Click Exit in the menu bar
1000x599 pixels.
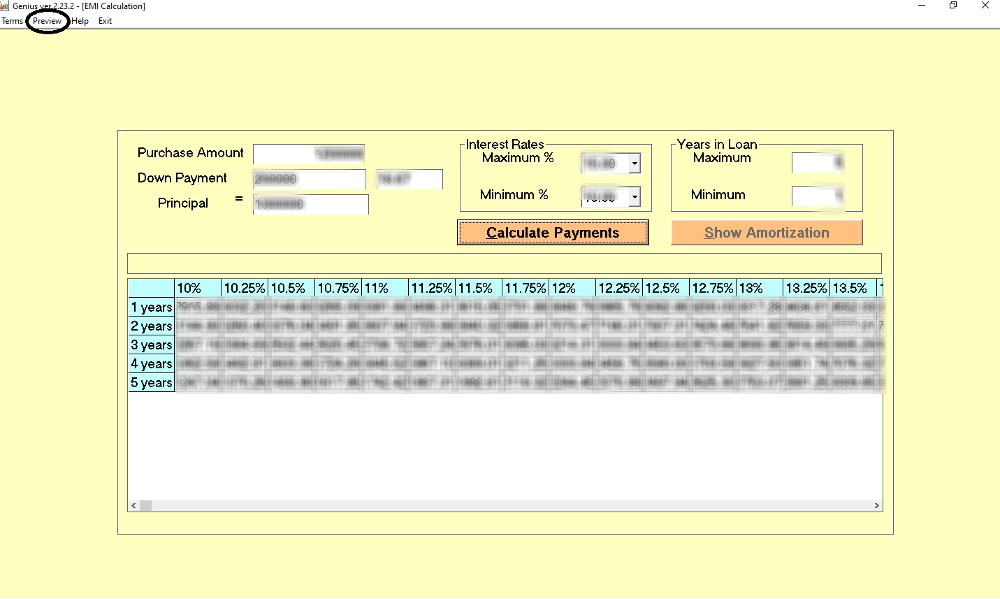coord(105,21)
